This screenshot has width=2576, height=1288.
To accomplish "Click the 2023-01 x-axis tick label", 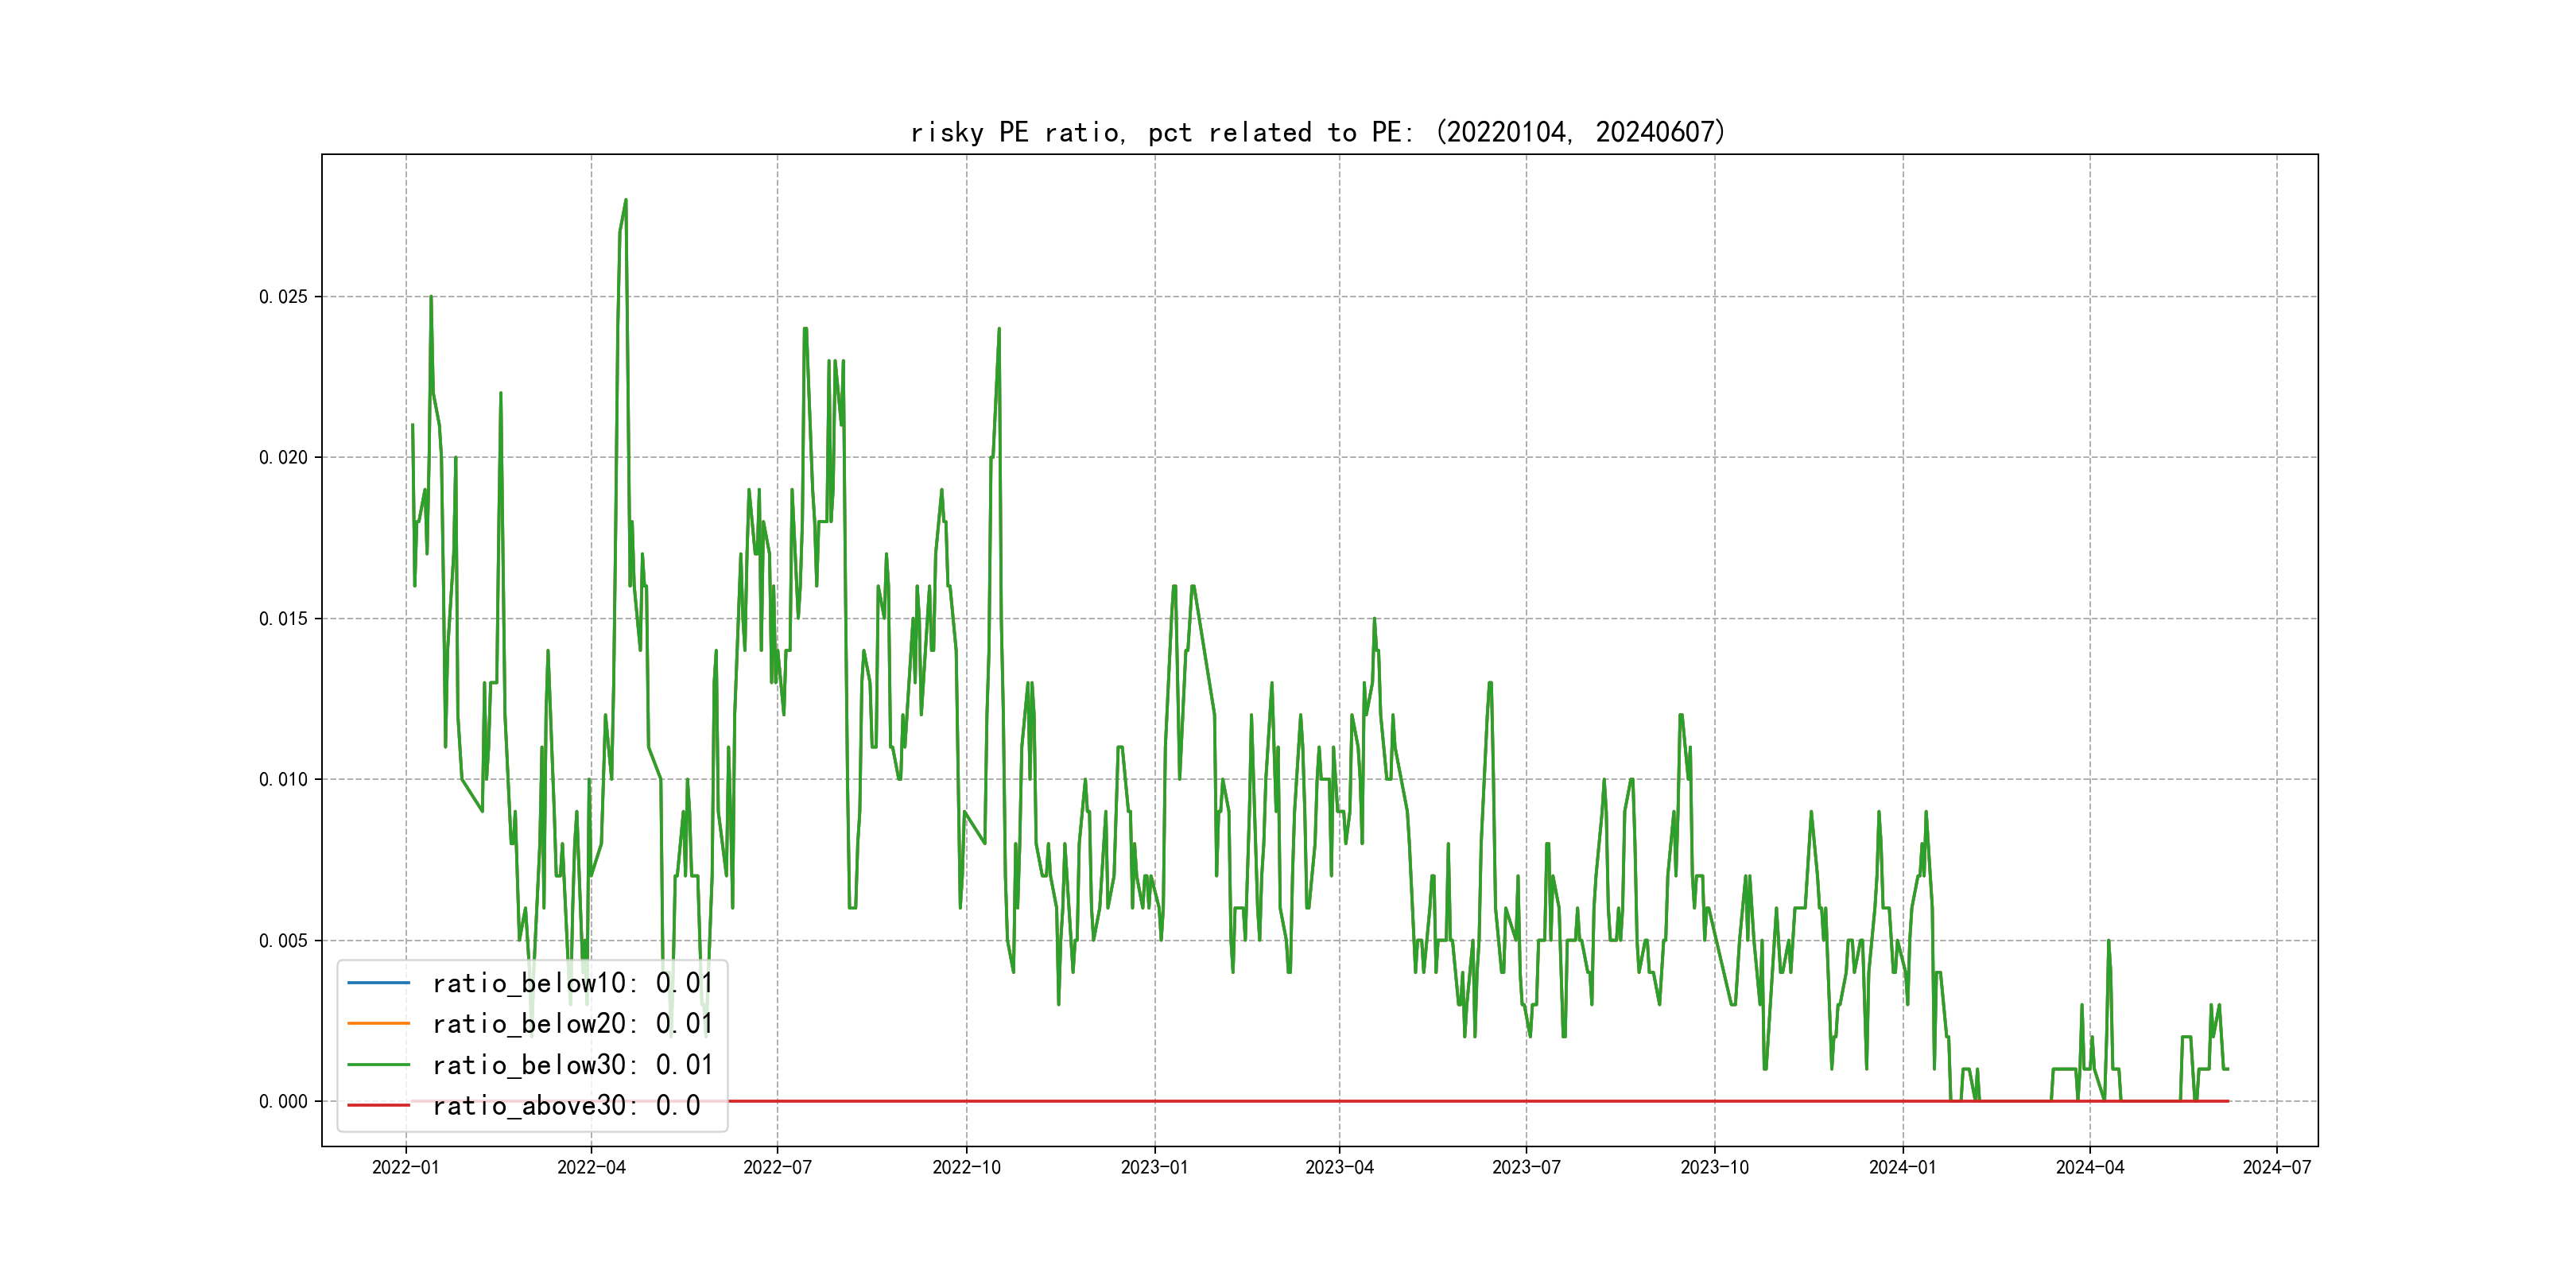I will pos(1154,1167).
